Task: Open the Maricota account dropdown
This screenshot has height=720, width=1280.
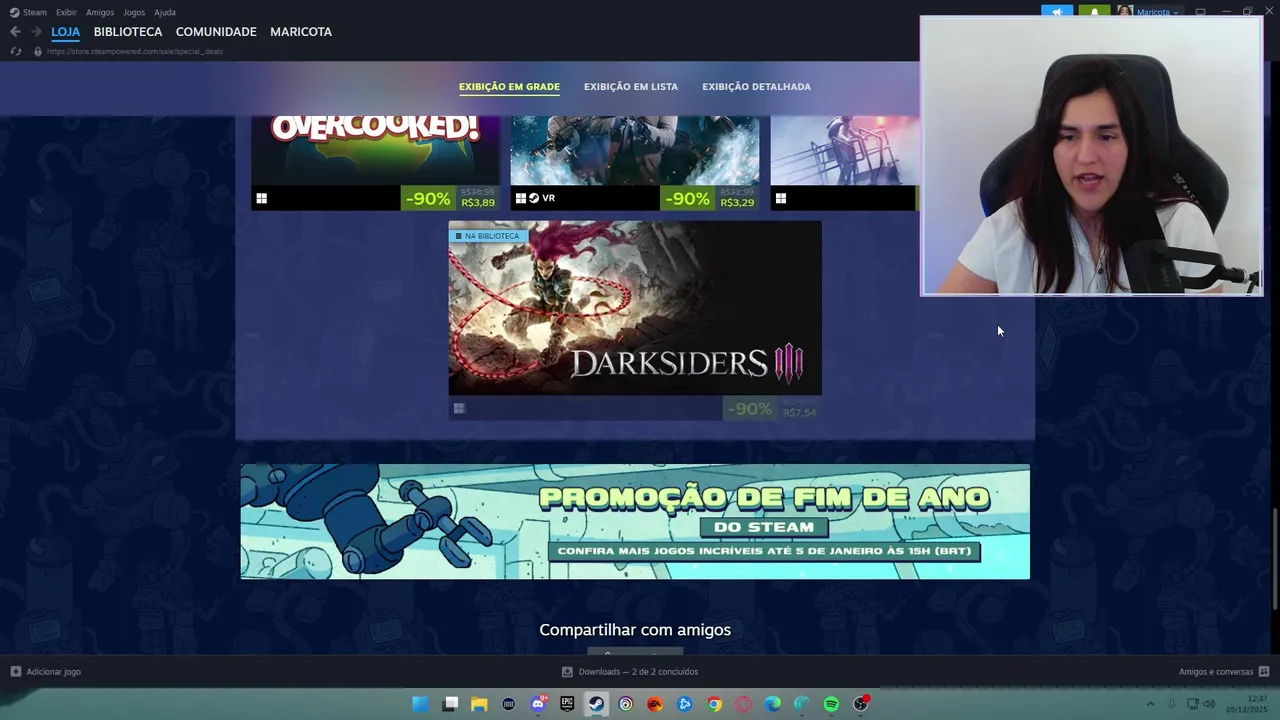Action: coord(1148,12)
